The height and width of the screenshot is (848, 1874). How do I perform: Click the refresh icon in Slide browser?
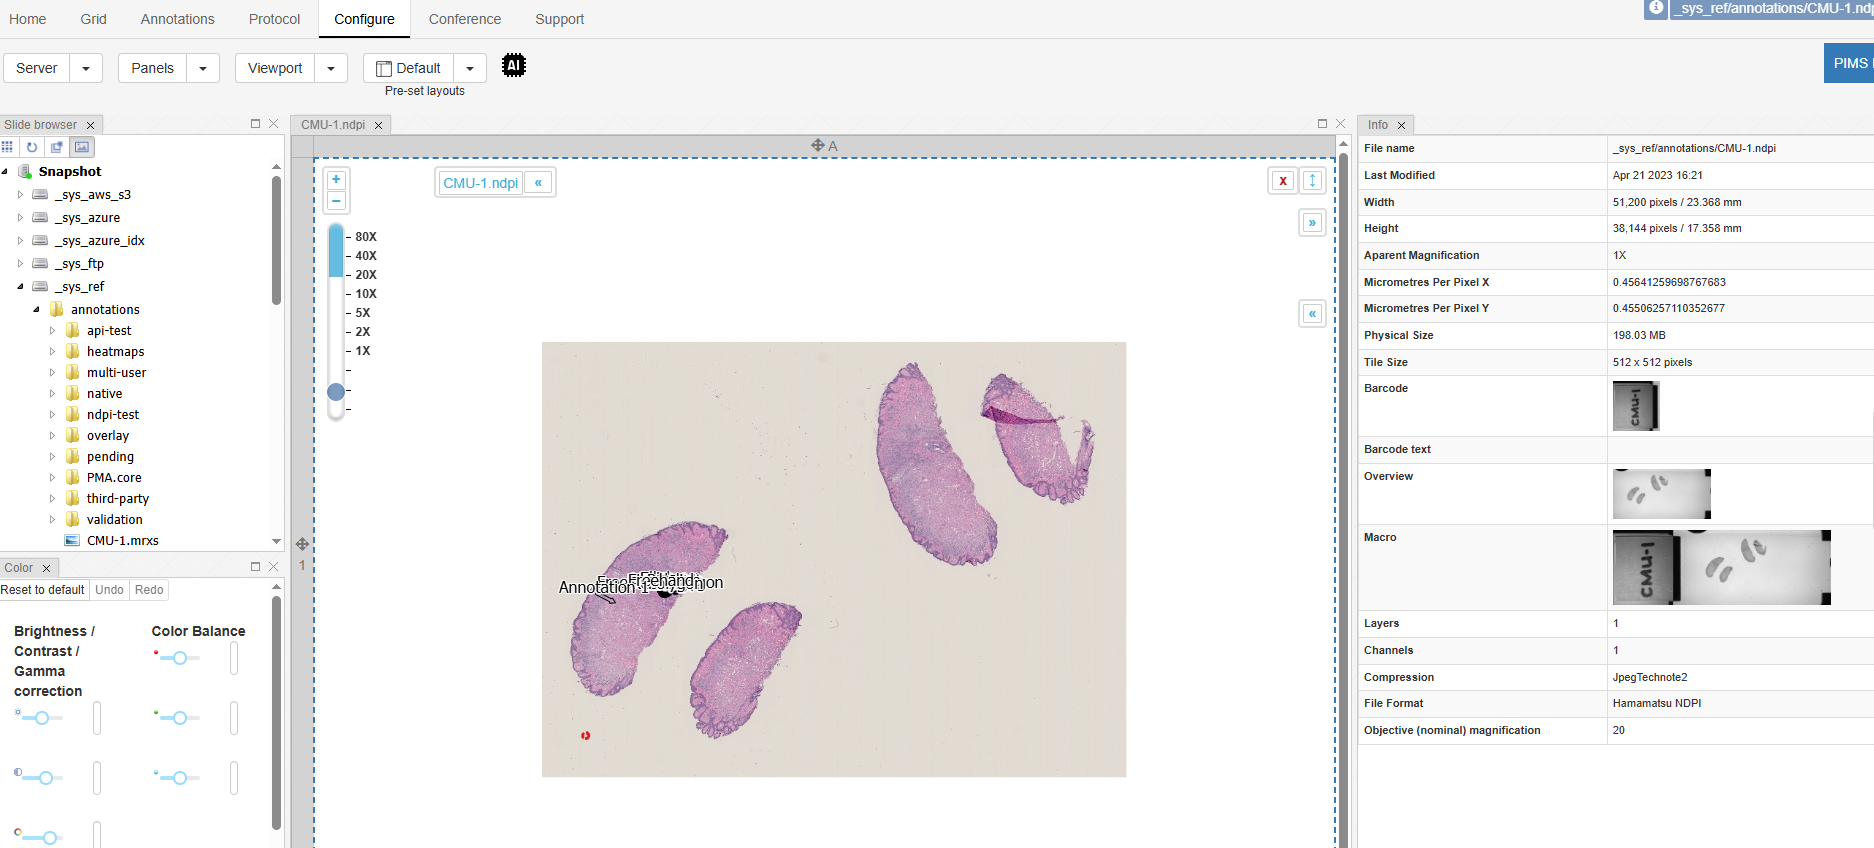coord(32,147)
